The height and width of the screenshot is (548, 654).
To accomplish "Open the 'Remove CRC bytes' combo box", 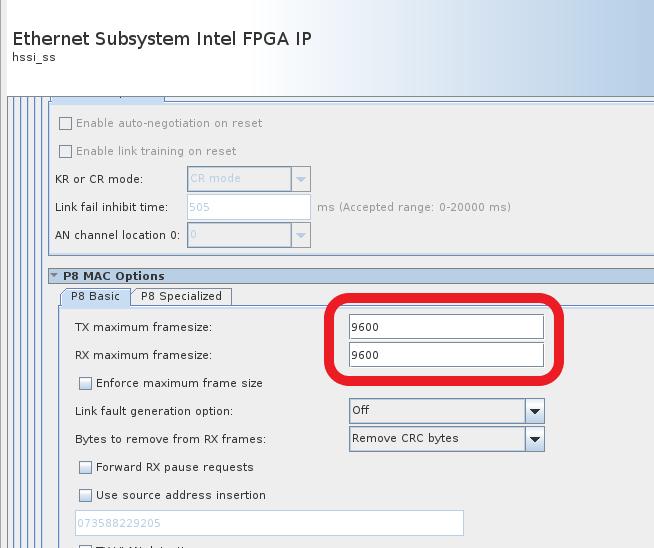I will coord(436,439).
